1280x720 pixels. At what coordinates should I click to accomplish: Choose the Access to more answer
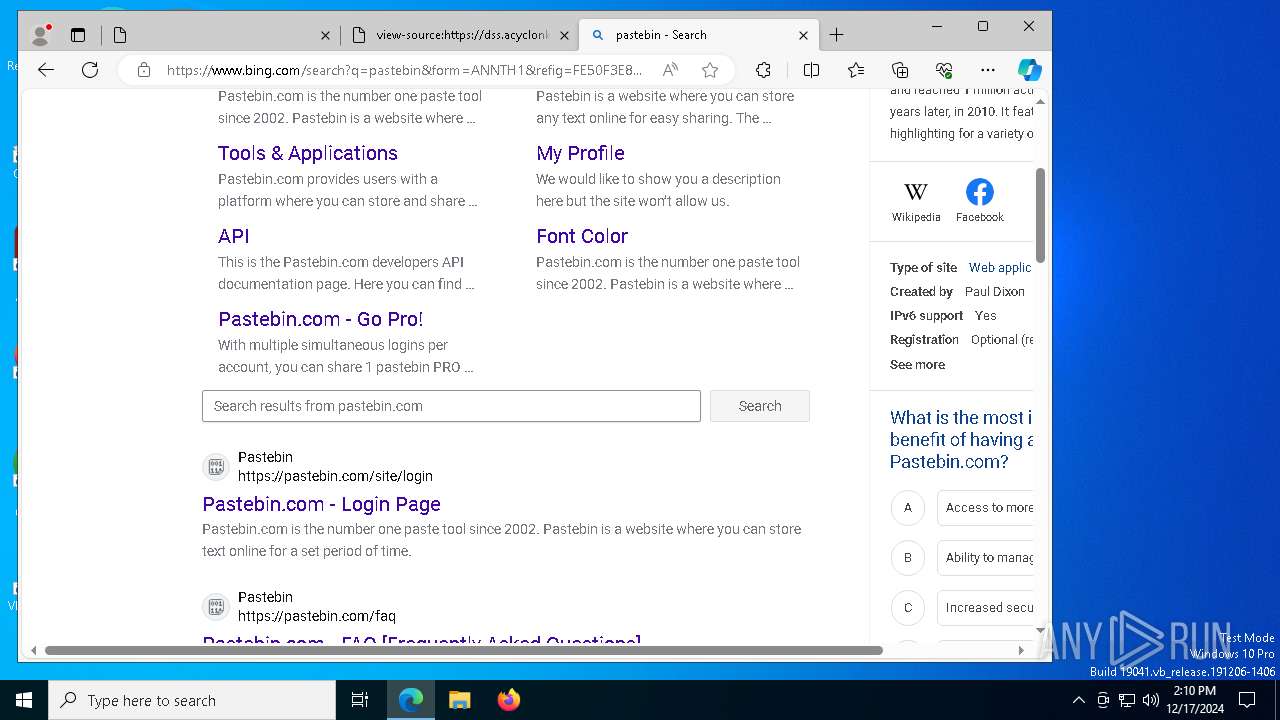click(x=986, y=507)
